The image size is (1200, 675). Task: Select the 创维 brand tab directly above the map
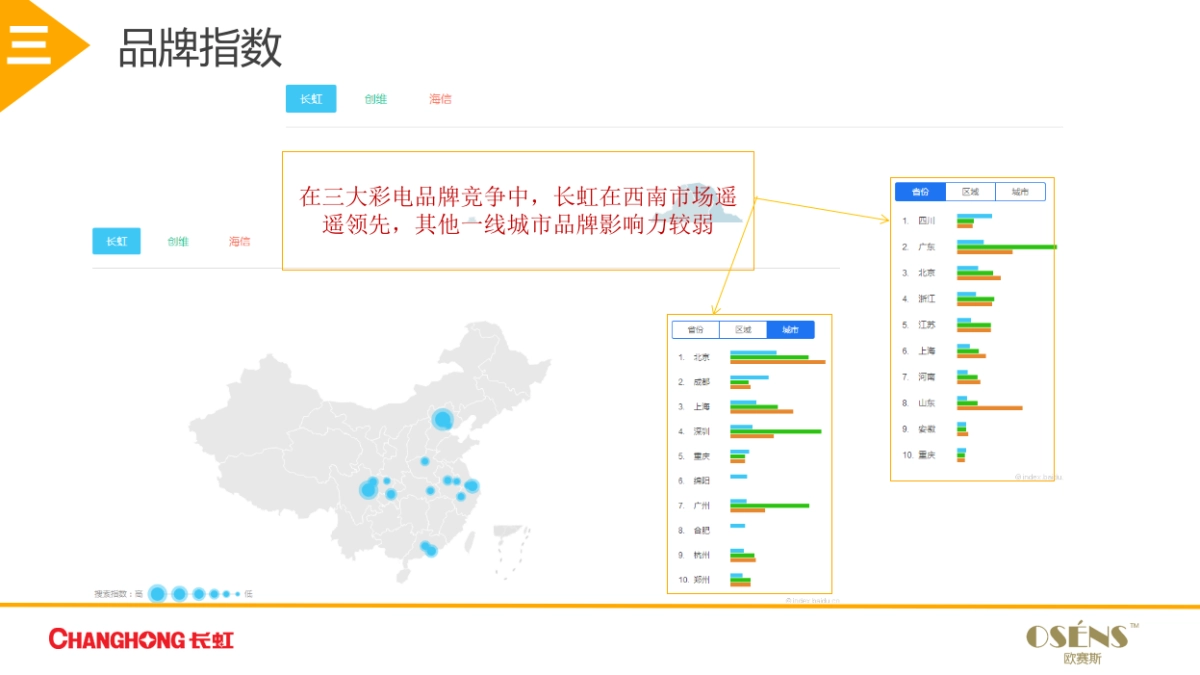tap(178, 241)
